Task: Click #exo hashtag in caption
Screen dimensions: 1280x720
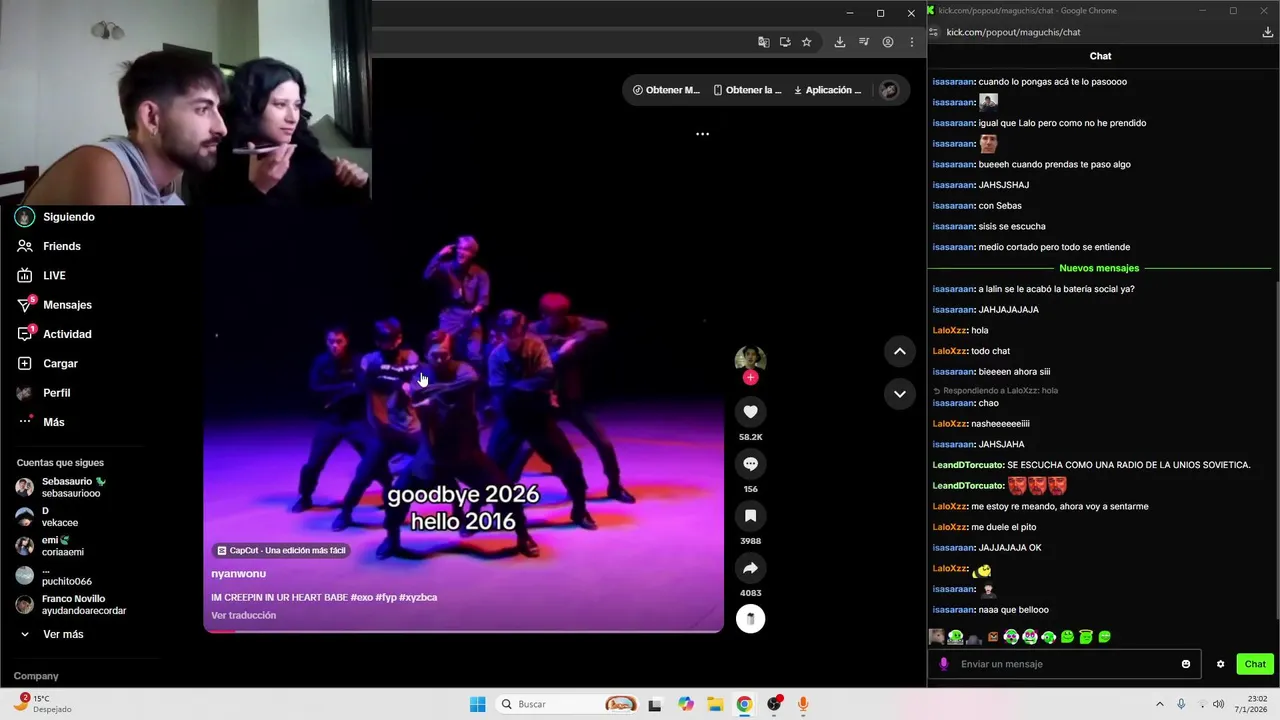Action: tap(361, 597)
